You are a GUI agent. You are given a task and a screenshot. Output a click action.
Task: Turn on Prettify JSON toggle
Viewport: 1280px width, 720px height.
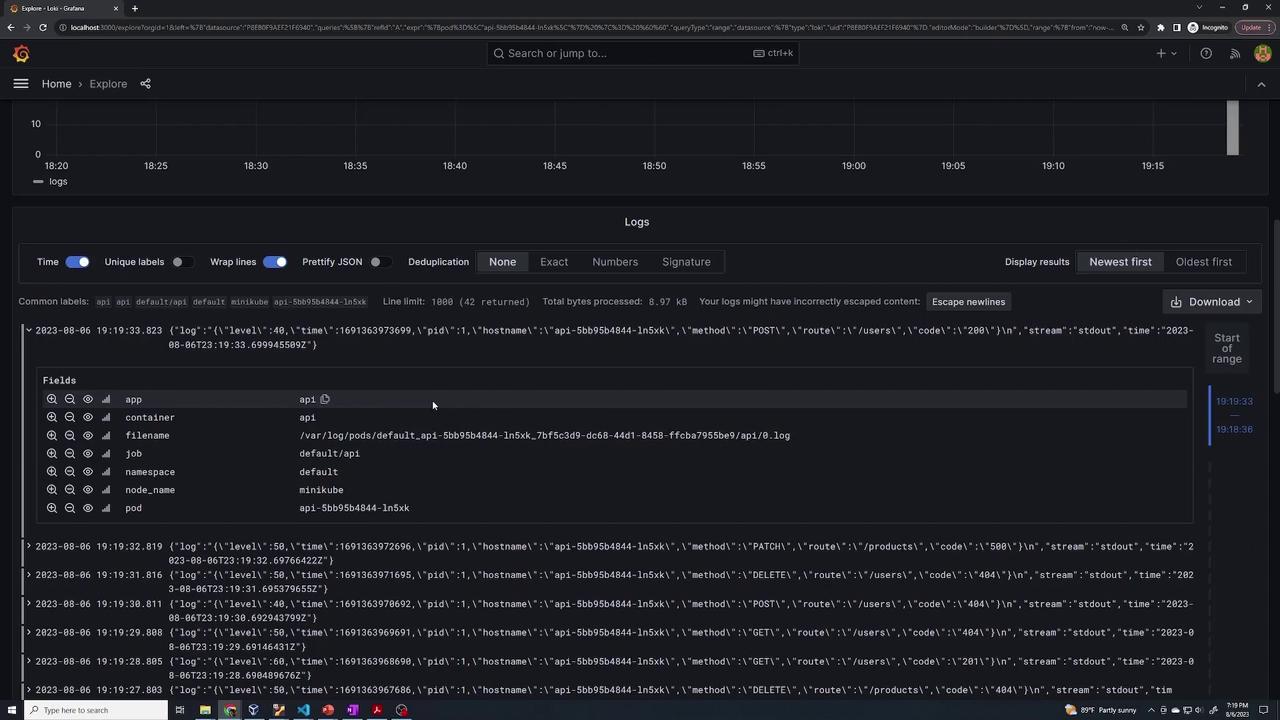point(376,262)
